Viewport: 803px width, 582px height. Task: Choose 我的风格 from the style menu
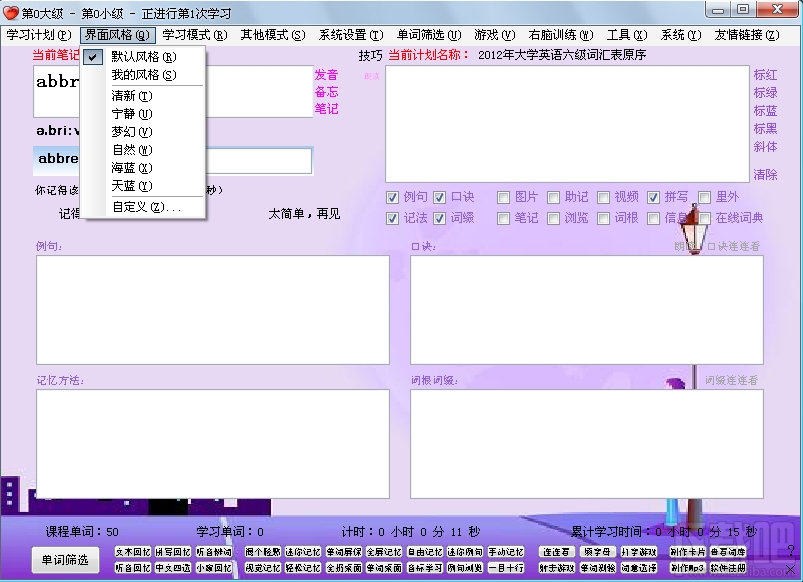[143, 75]
